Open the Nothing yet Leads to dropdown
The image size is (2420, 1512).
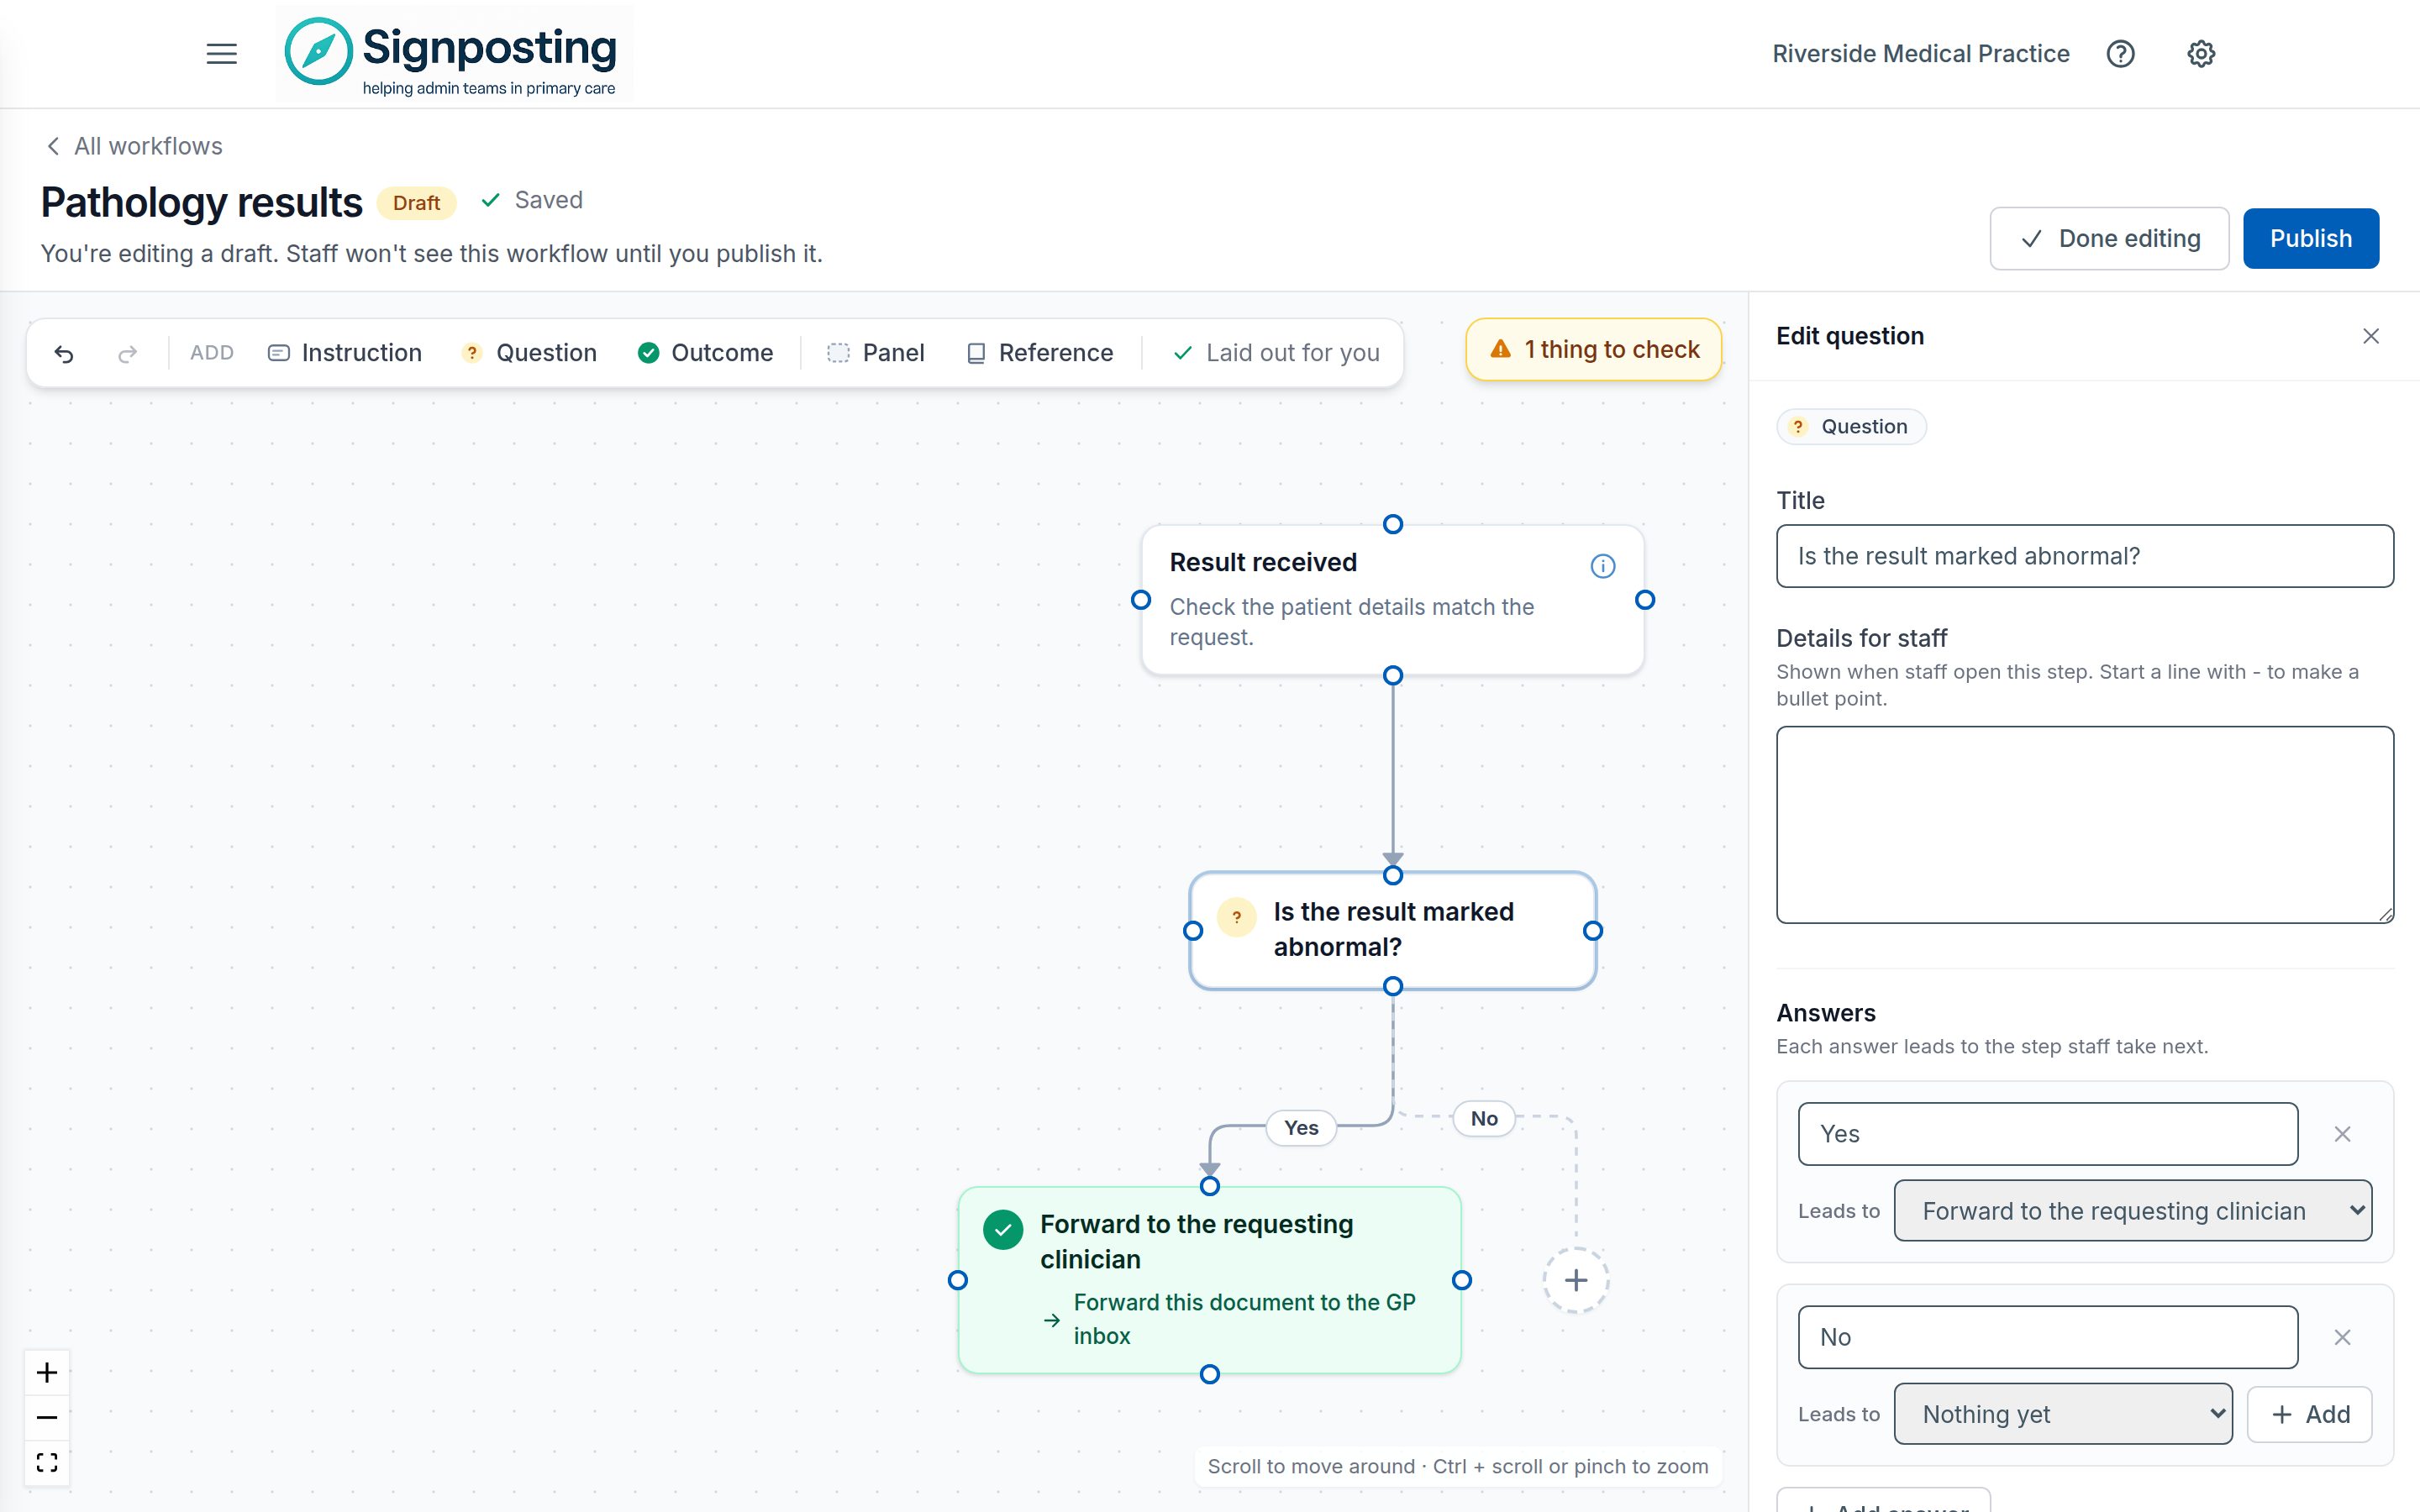coord(2063,1414)
